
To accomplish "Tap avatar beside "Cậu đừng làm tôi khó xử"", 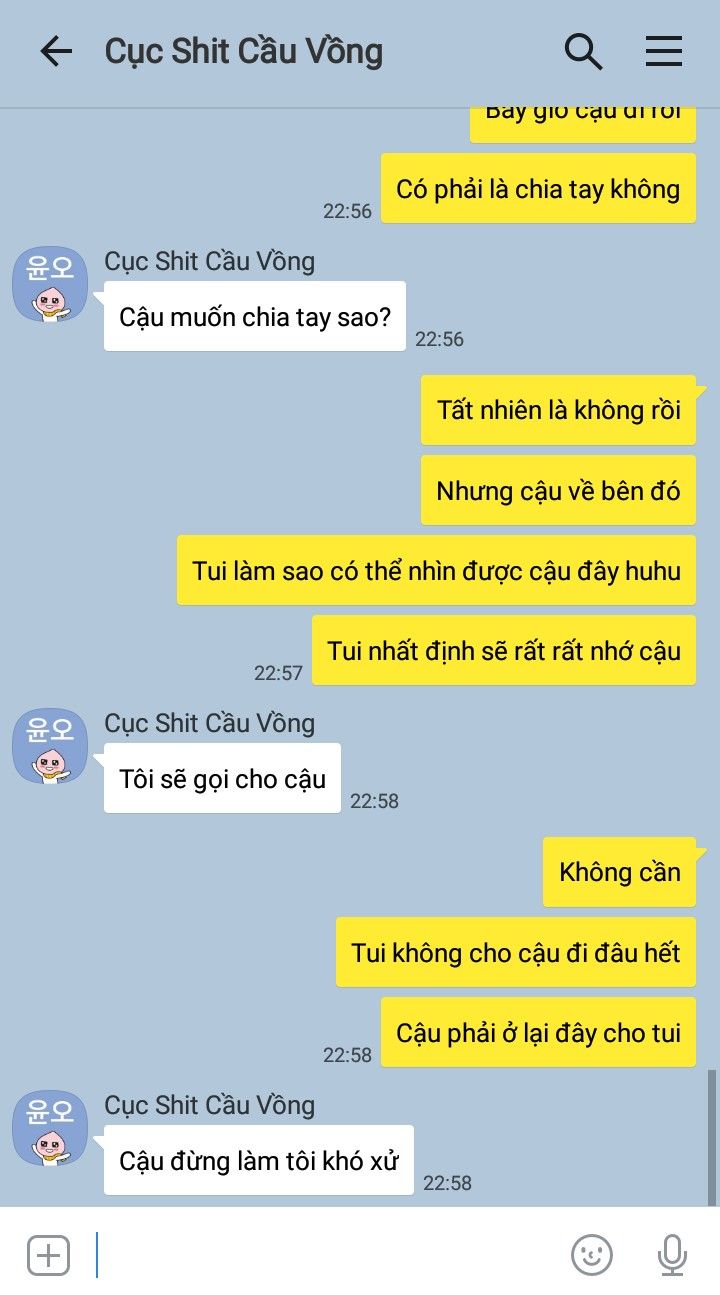I will pos(50,1128).
